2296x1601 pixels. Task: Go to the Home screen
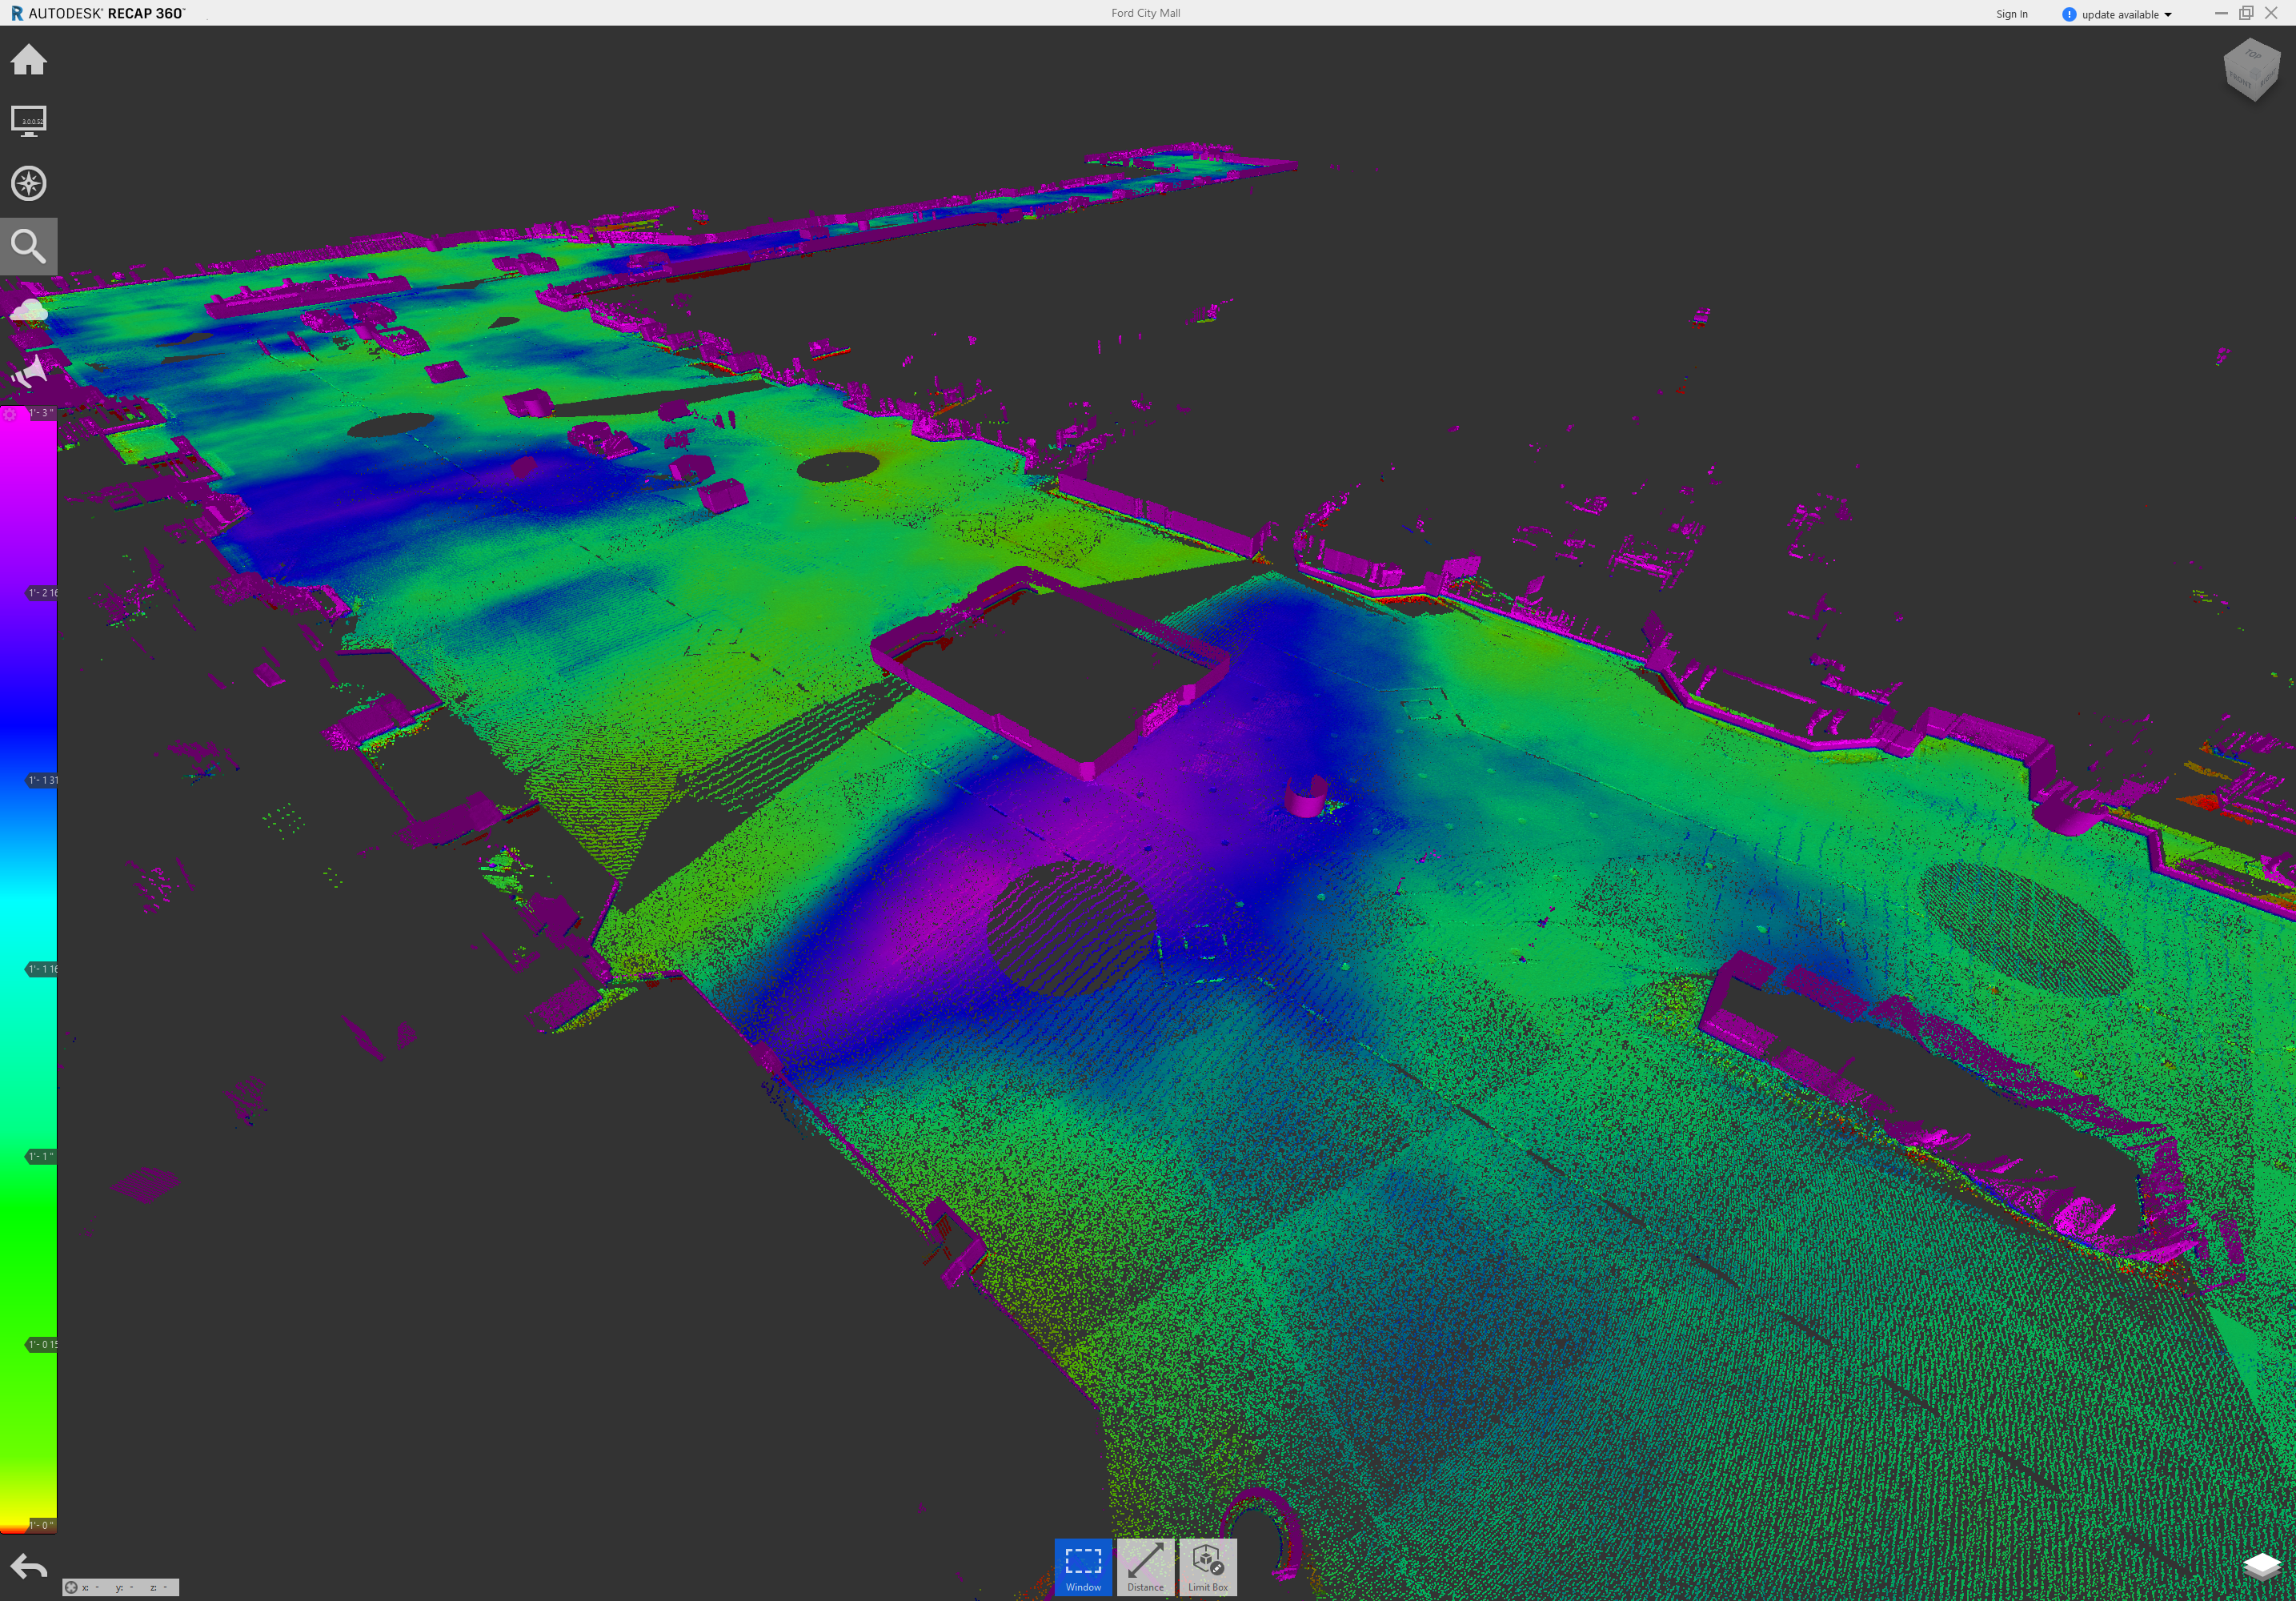pos(29,60)
